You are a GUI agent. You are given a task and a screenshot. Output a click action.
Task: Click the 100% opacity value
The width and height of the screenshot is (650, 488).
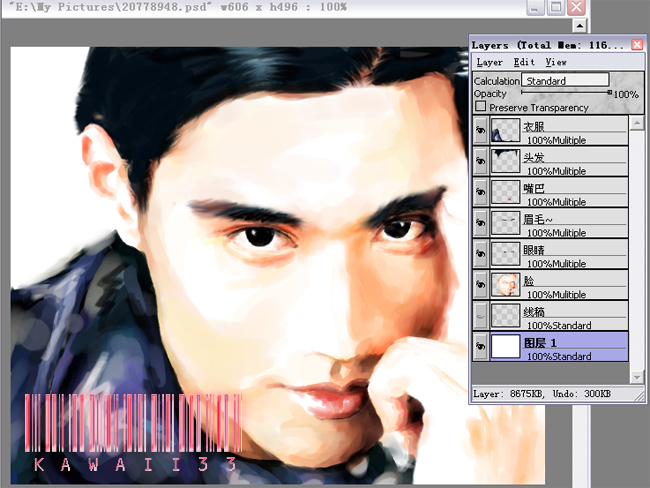[626, 95]
